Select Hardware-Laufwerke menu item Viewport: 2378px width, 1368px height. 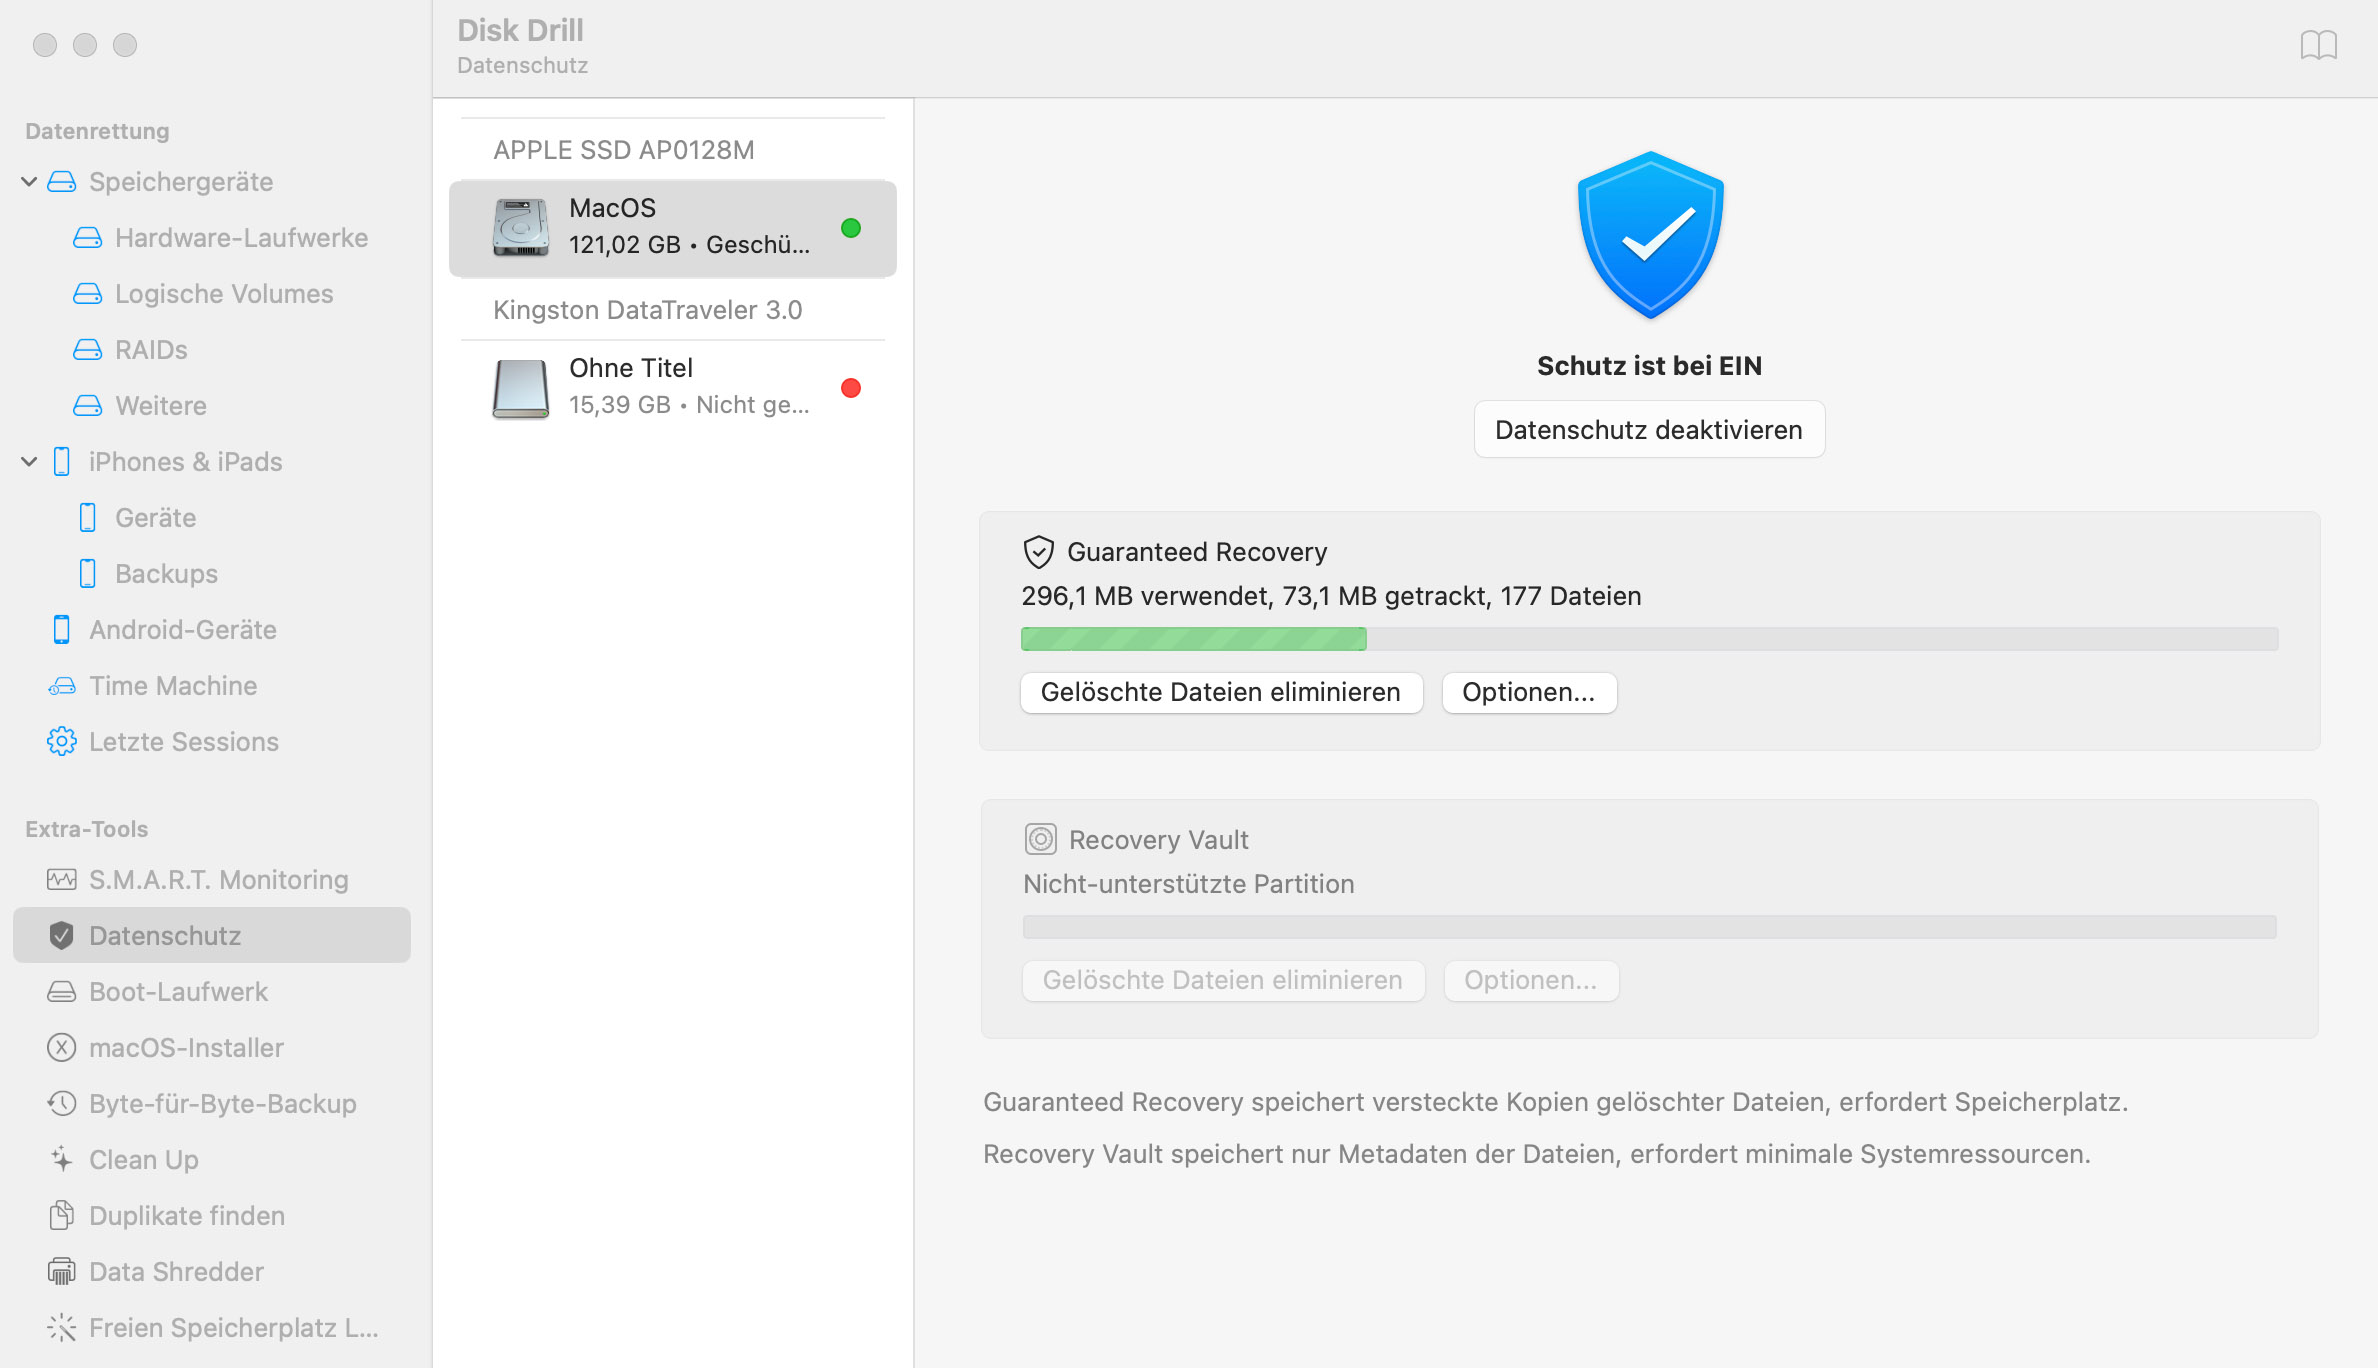pos(240,237)
